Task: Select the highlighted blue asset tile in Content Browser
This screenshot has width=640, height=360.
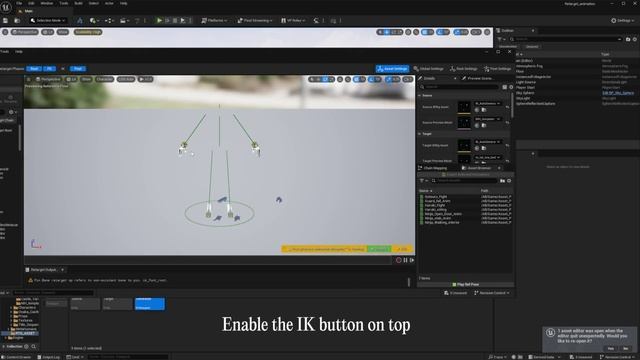Action: 150,304
